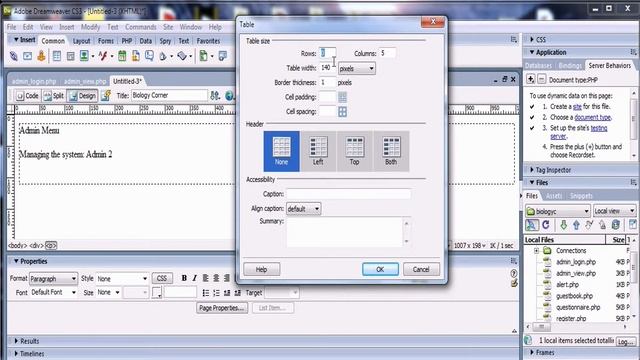
Task: Click OK in the Table dialog
Action: pos(380,269)
